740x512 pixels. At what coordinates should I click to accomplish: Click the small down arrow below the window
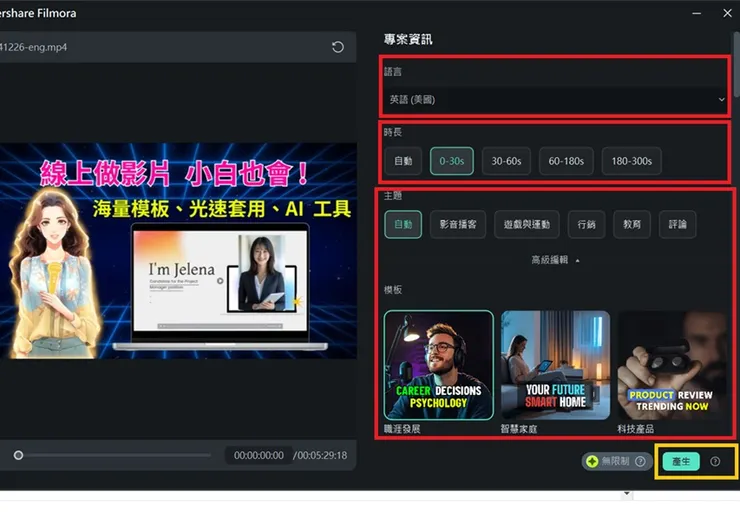(x=626, y=494)
